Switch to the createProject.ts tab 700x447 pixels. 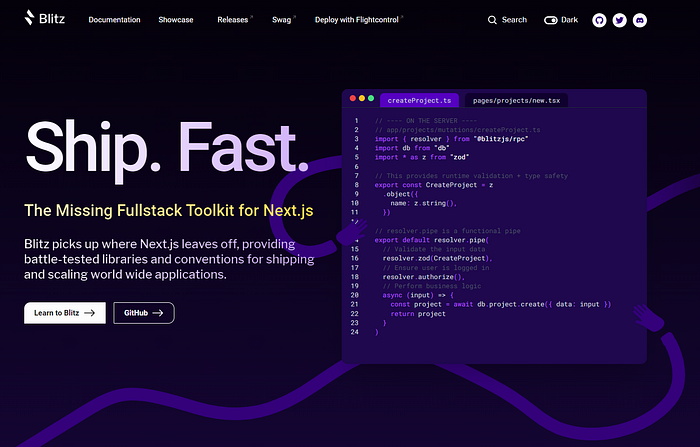419,100
